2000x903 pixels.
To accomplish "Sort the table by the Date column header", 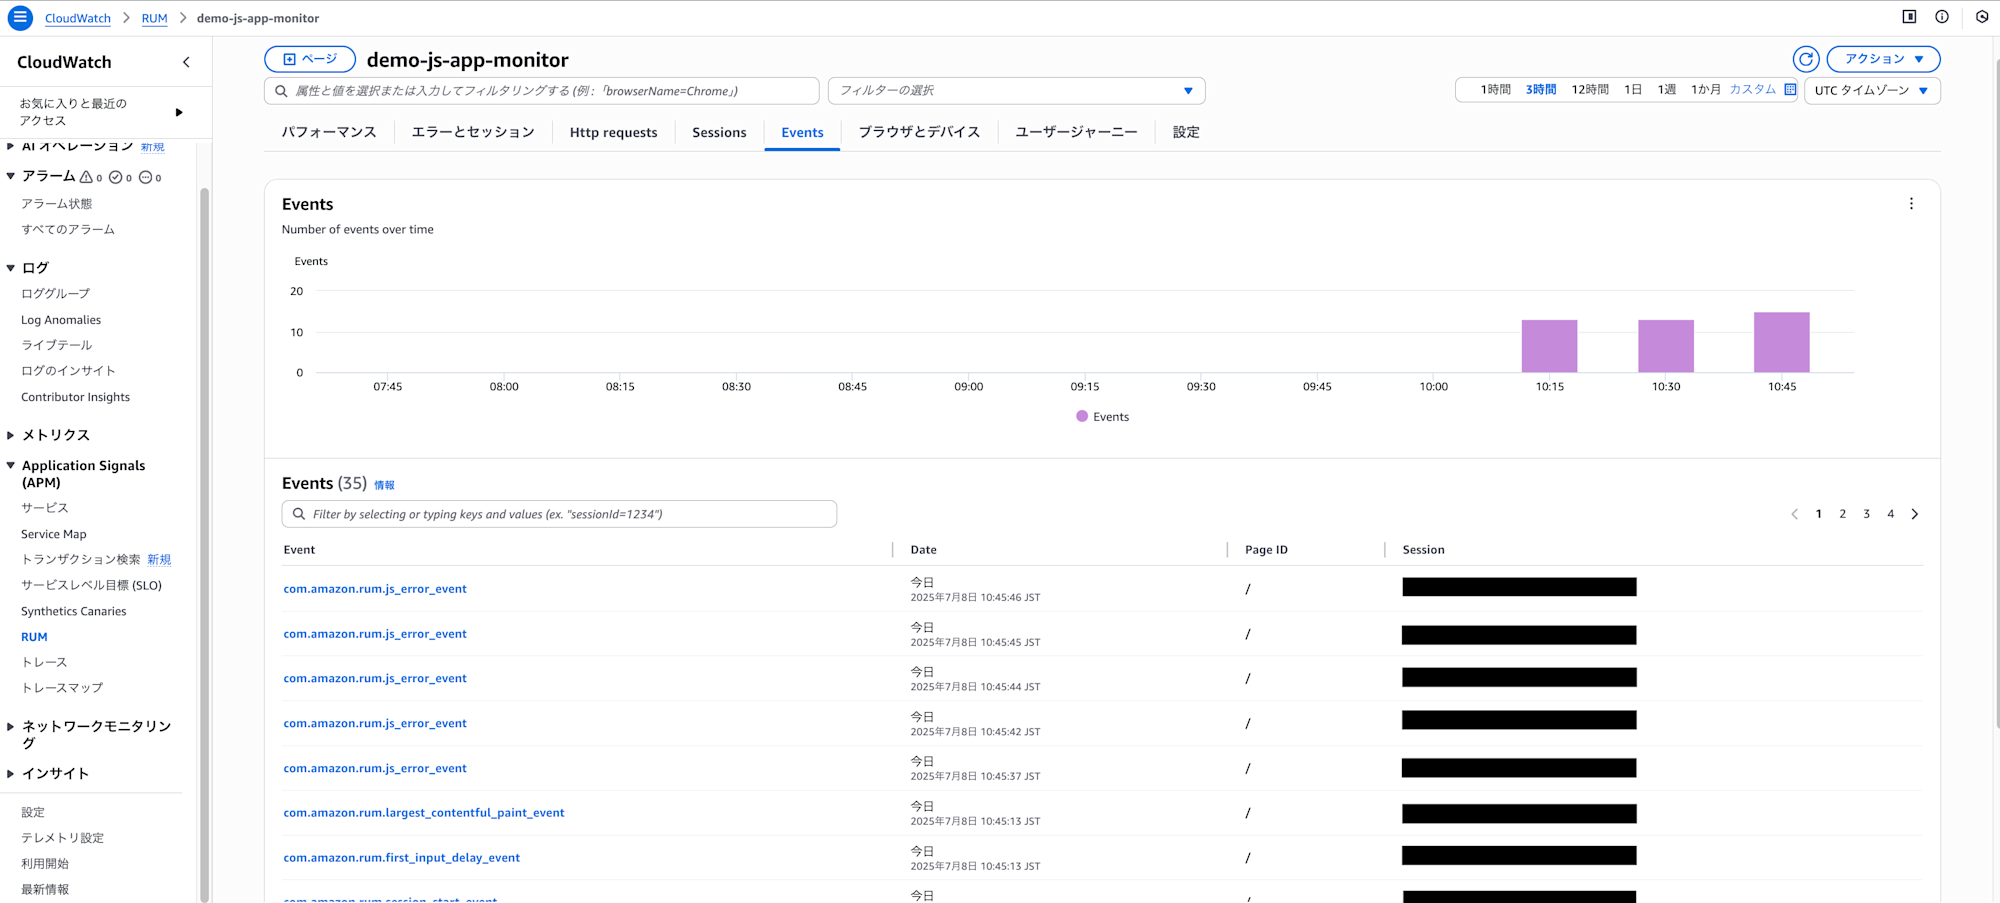I will pos(924,550).
